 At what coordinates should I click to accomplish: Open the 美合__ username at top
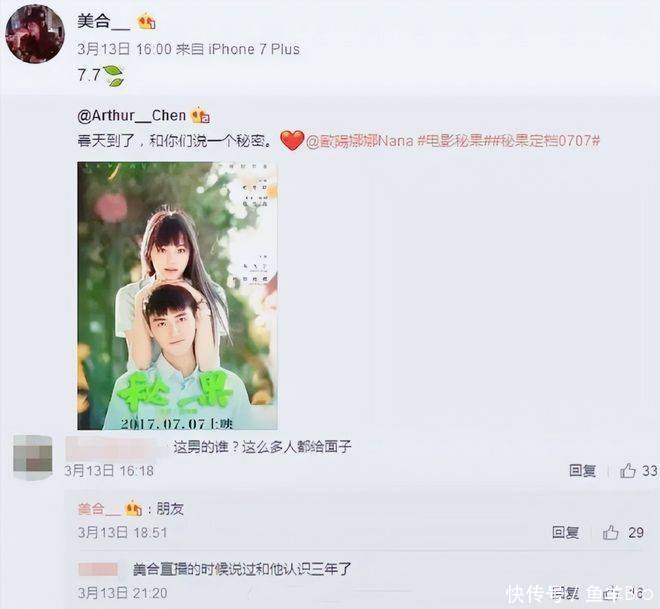coord(104,21)
